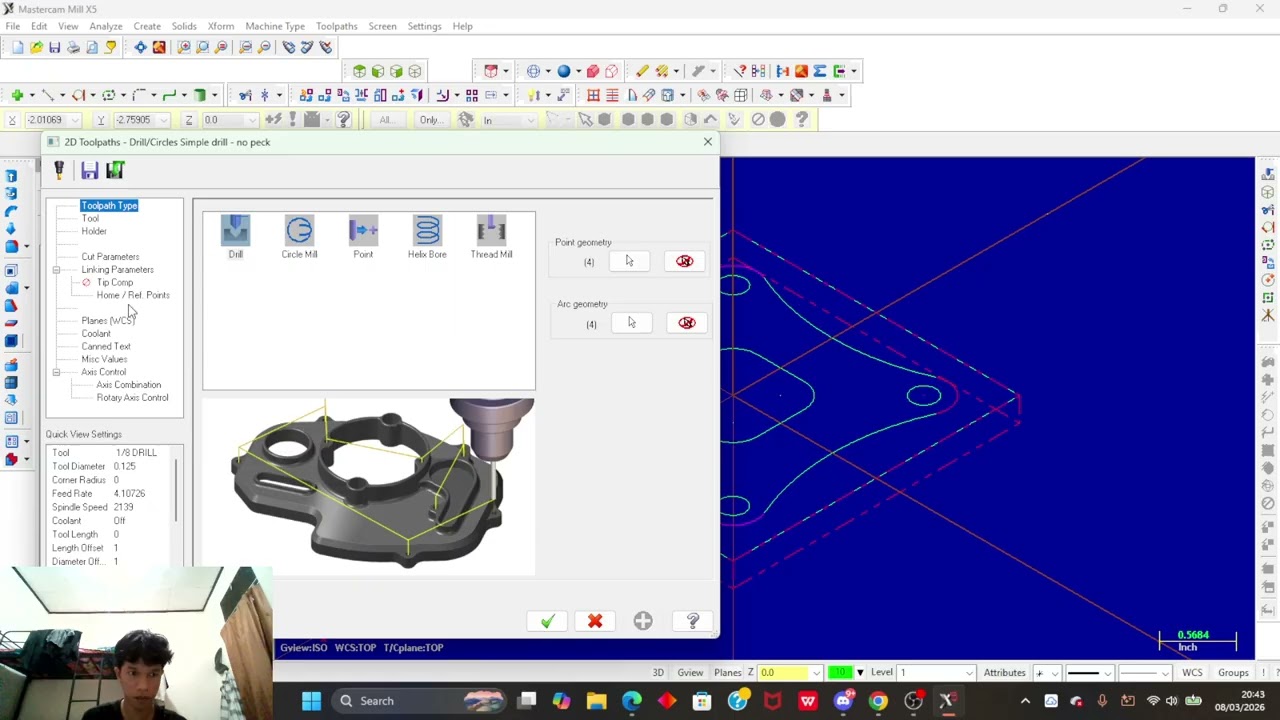Click Point geometry select arrow button
Image resolution: width=1280 pixels, height=720 pixels.
click(629, 261)
